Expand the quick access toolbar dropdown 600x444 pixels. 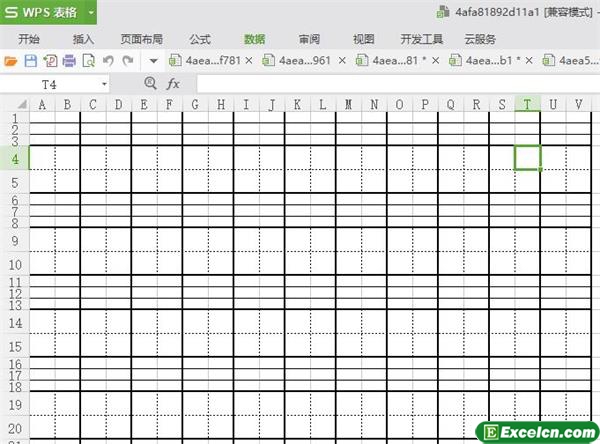click(x=153, y=61)
